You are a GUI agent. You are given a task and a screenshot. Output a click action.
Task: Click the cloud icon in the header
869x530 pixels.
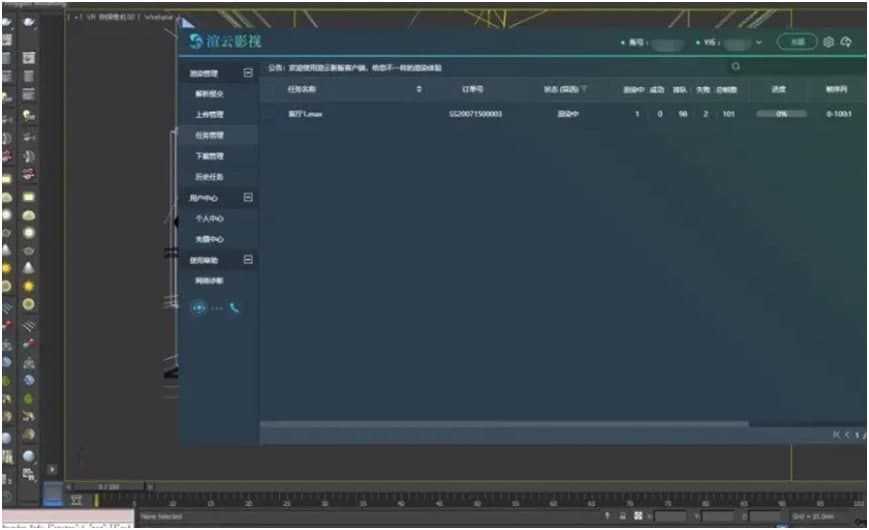click(846, 42)
